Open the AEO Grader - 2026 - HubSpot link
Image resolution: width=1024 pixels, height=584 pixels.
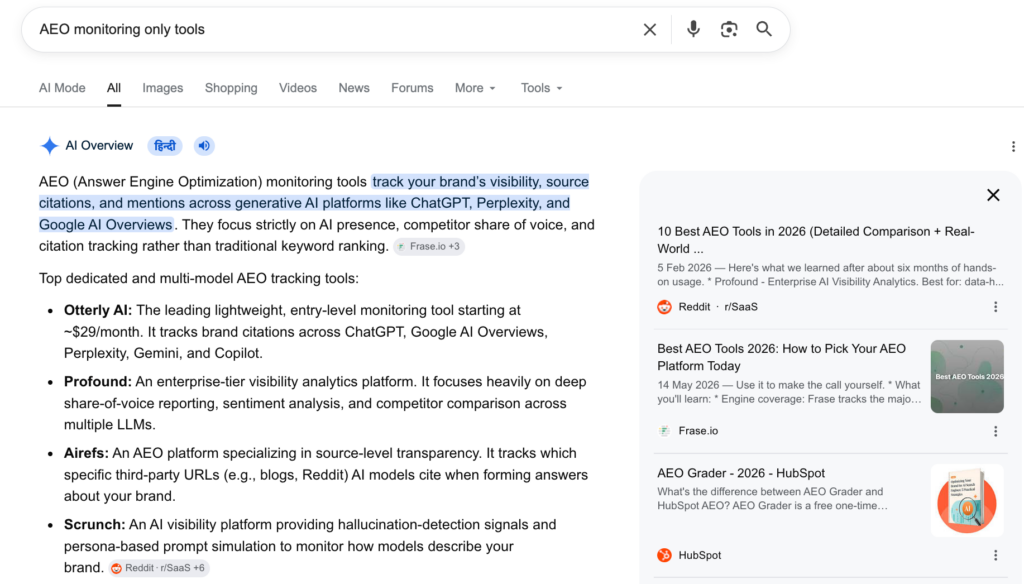click(741, 473)
